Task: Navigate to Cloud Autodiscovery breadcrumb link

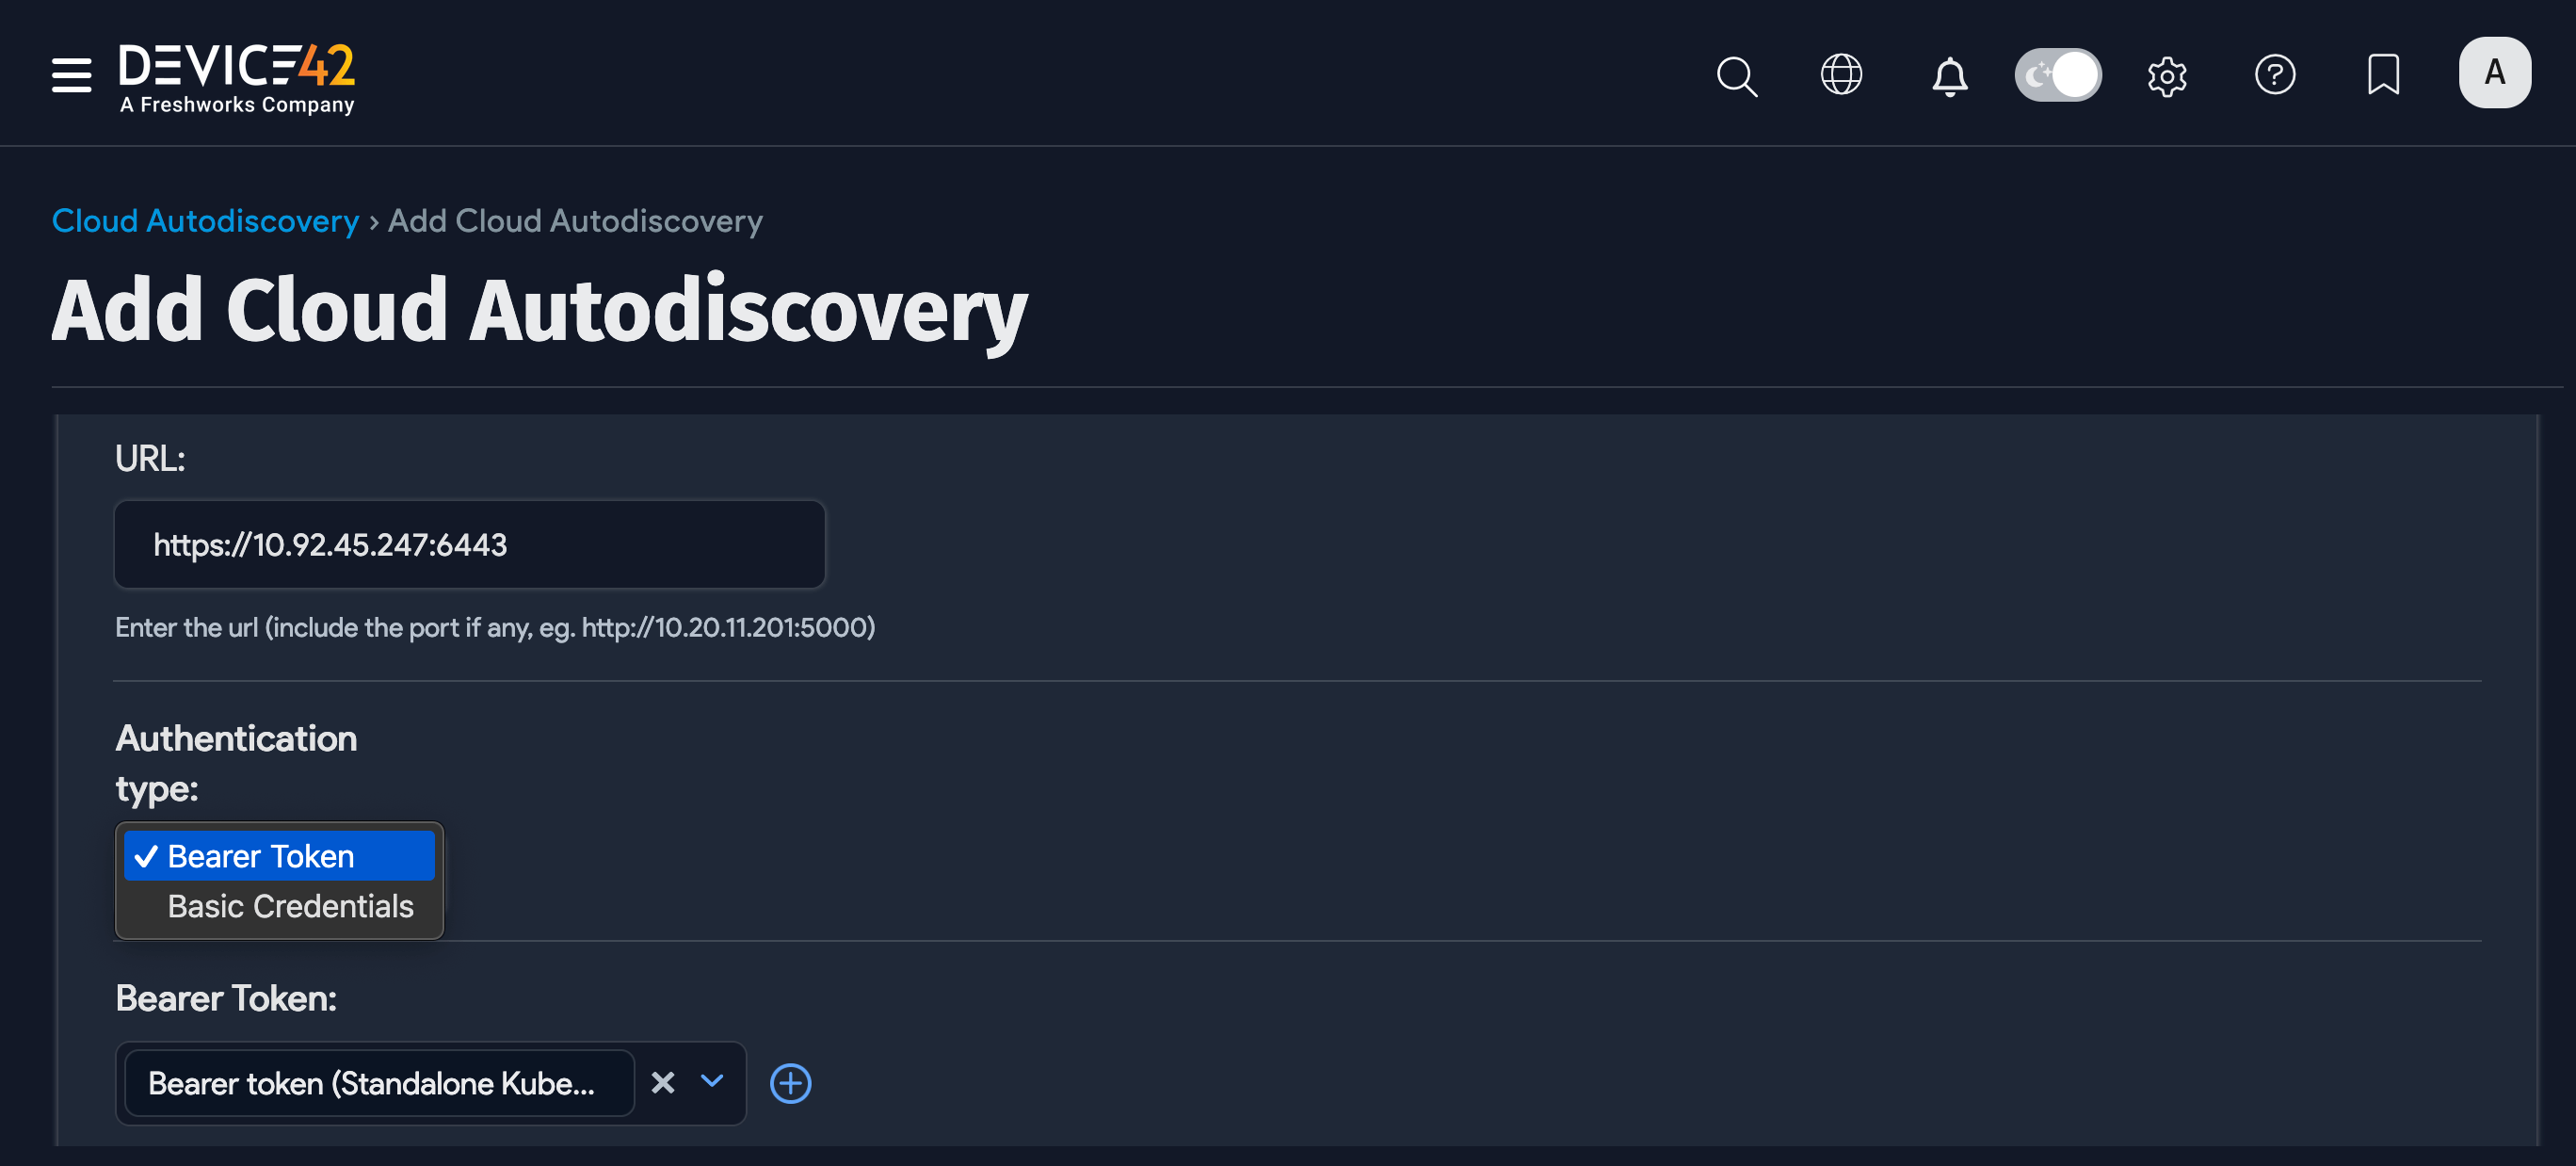Action: [205, 220]
